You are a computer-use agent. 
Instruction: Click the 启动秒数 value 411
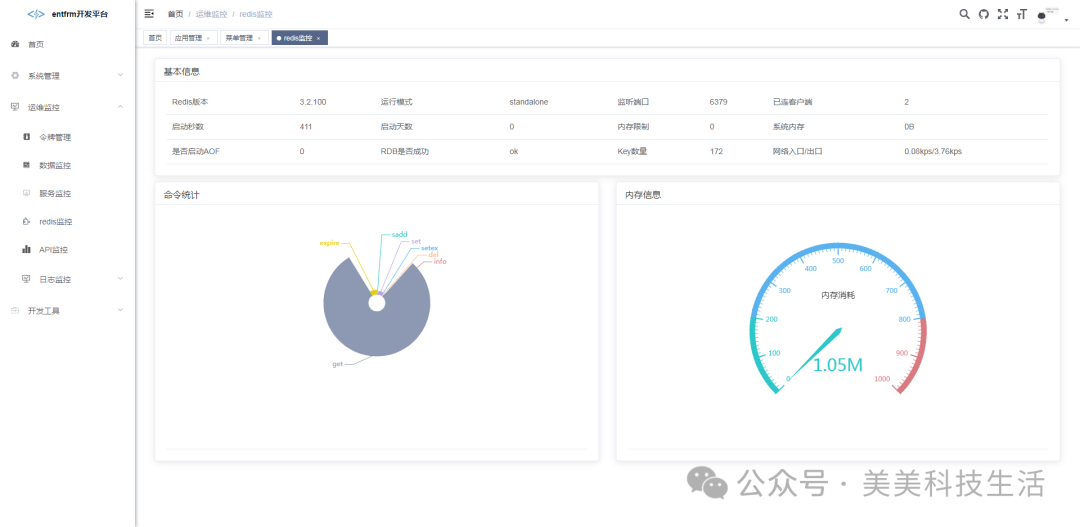[307, 127]
